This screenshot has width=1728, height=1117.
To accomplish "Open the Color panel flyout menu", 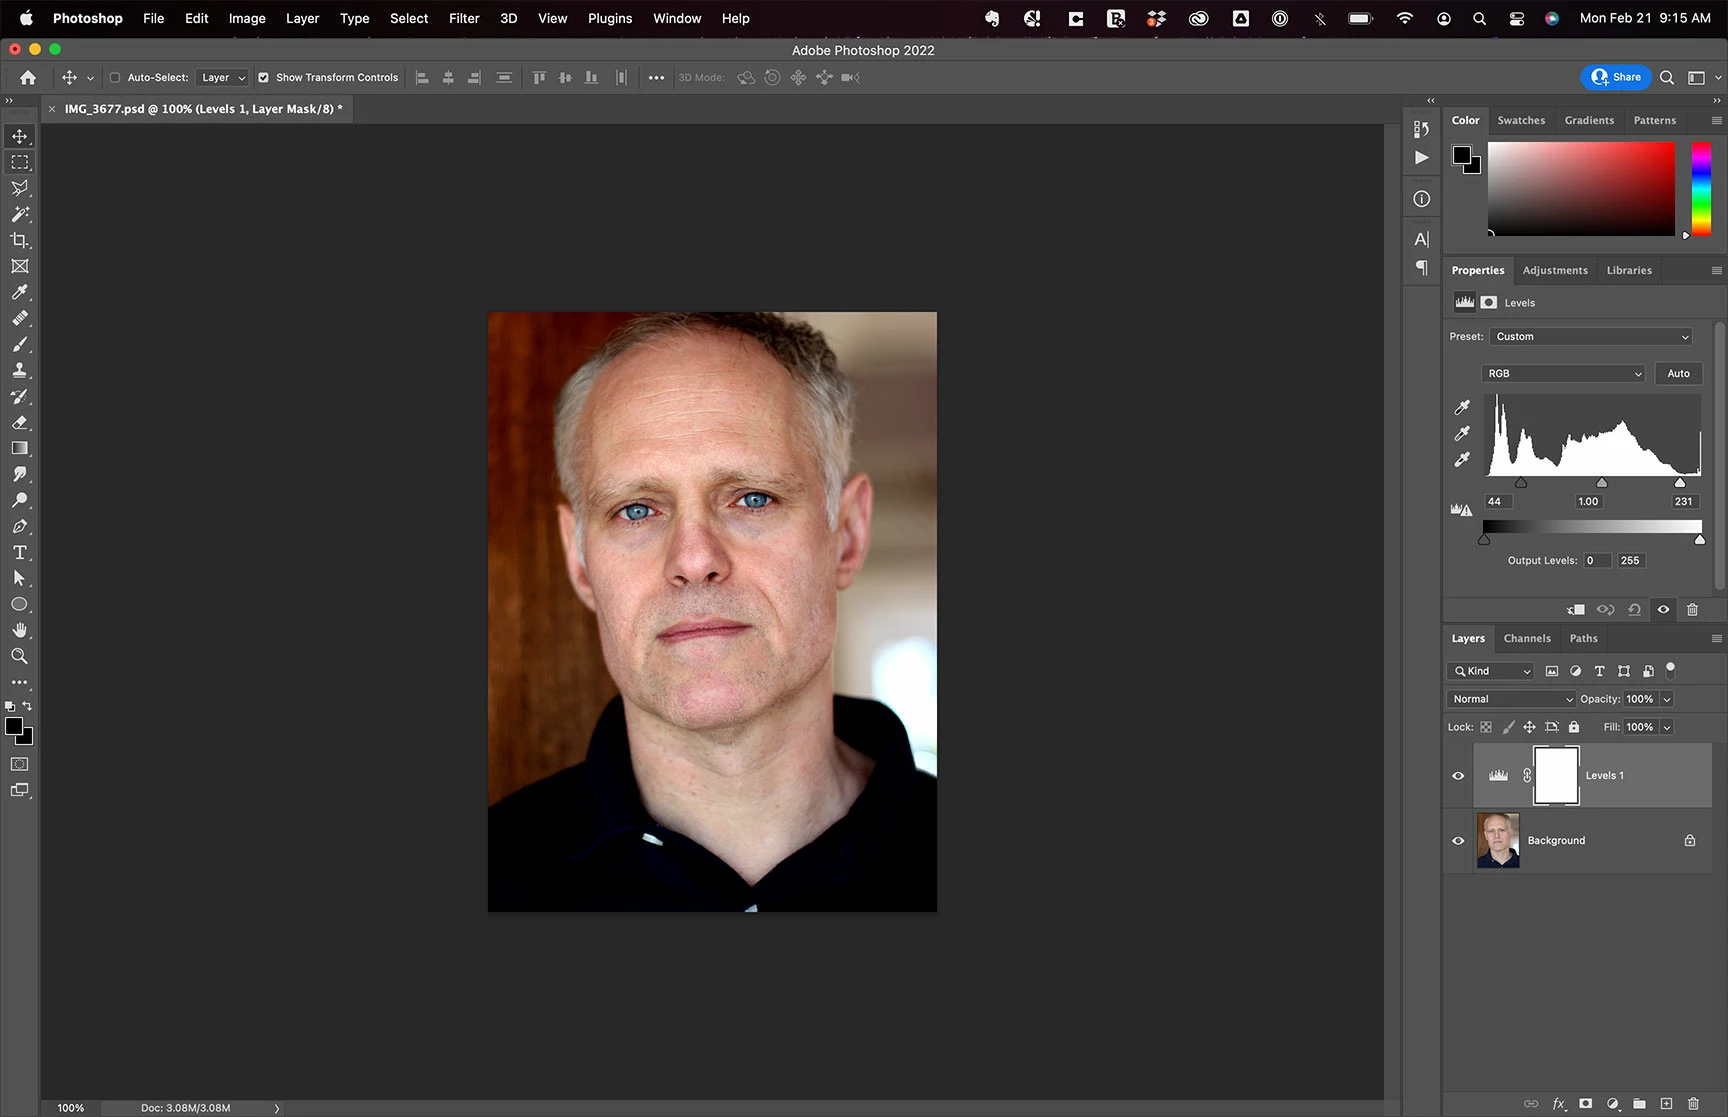I will pos(1716,120).
